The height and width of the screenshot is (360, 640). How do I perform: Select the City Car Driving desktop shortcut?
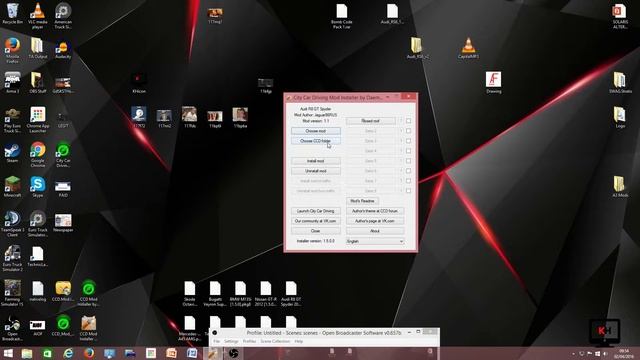[63, 155]
